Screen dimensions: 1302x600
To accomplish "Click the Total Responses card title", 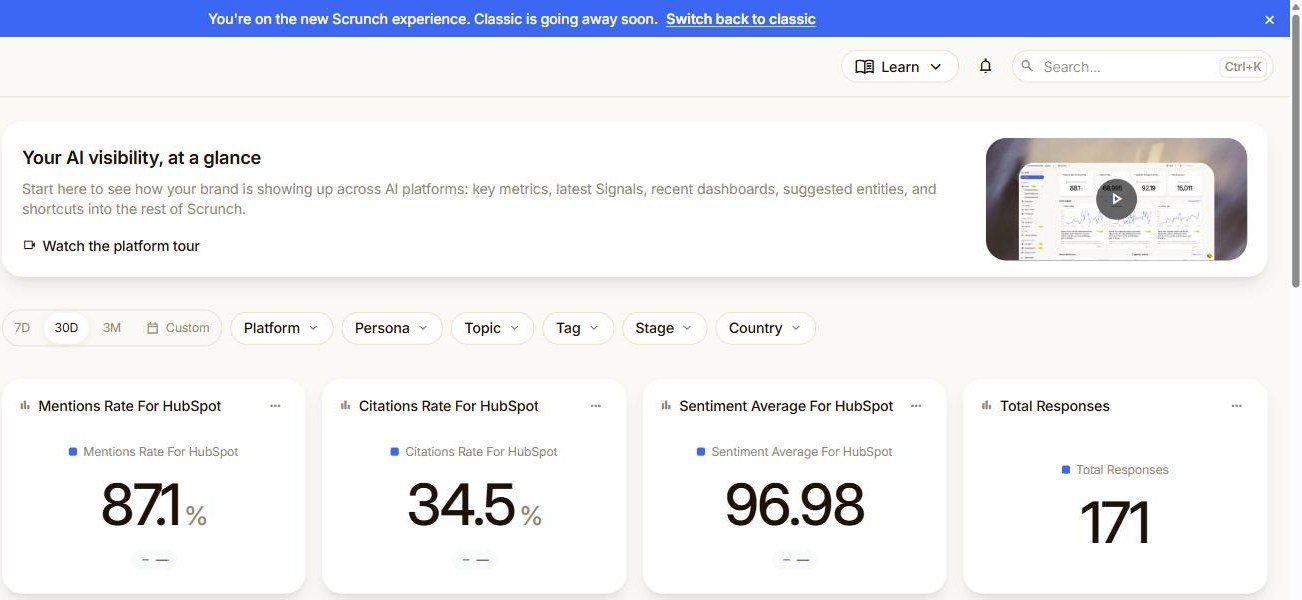I will [x=1055, y=406].
